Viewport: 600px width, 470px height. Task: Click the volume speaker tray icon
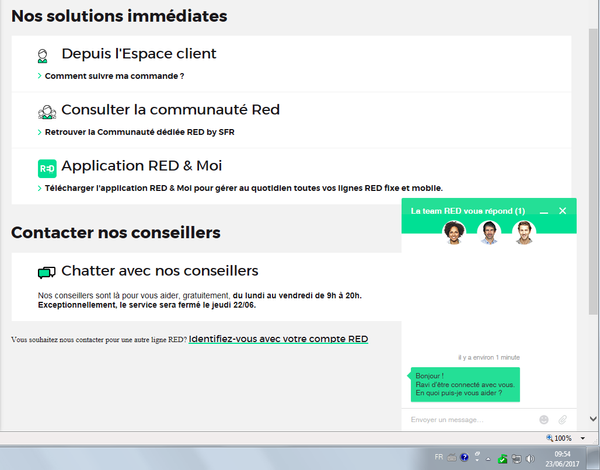point(530,459)
